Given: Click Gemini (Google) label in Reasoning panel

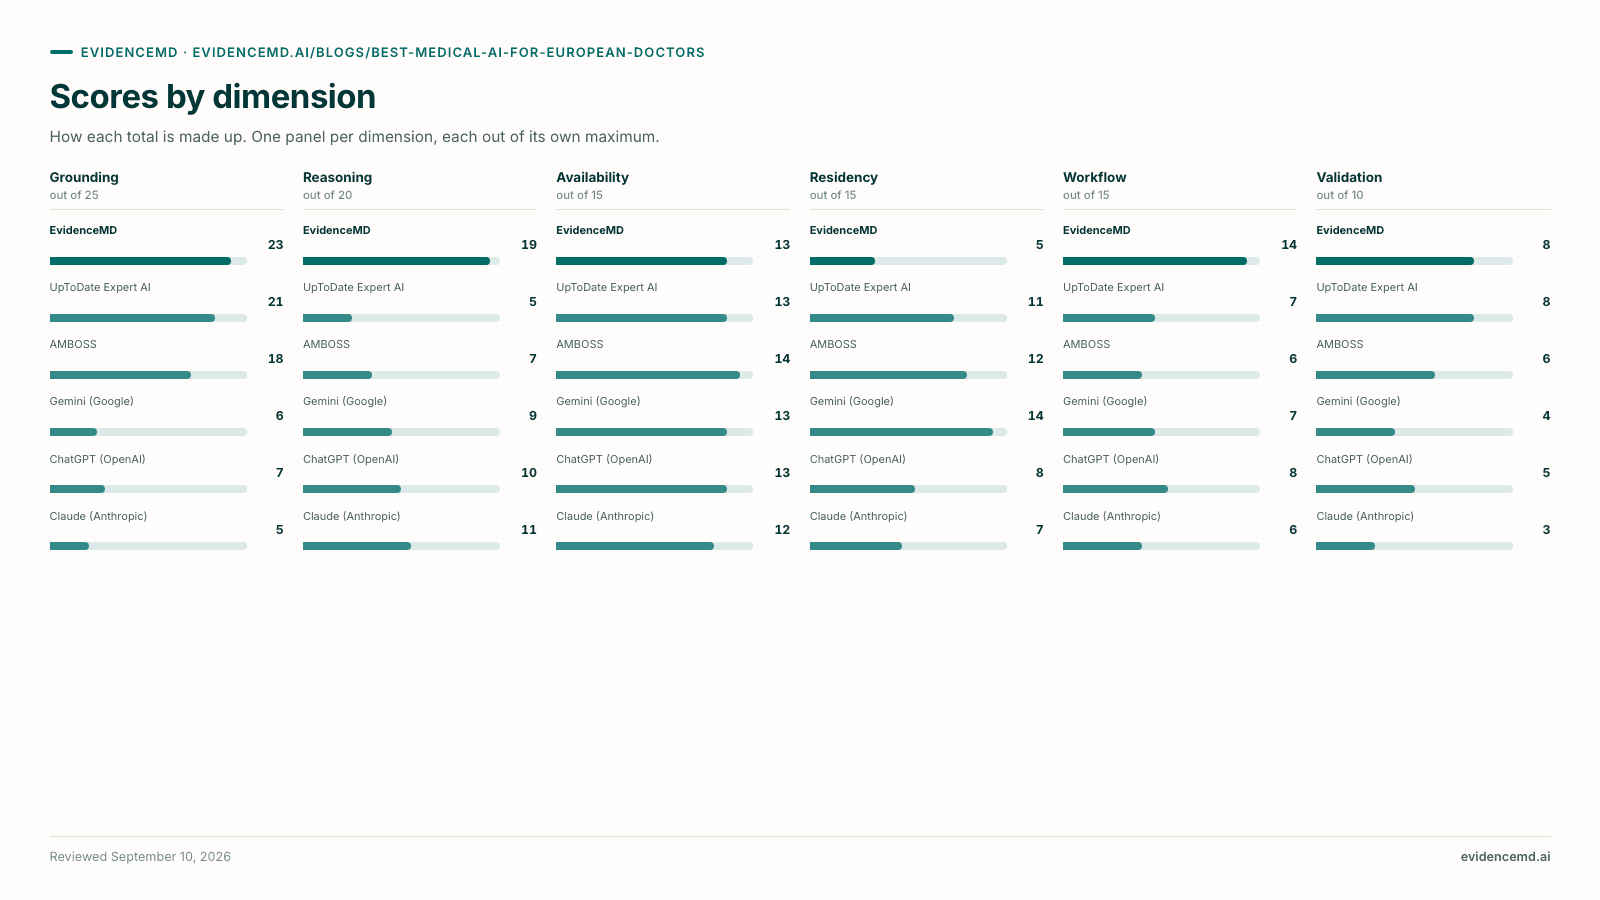Looking at the screenshot, I should (x=345, y=401).
